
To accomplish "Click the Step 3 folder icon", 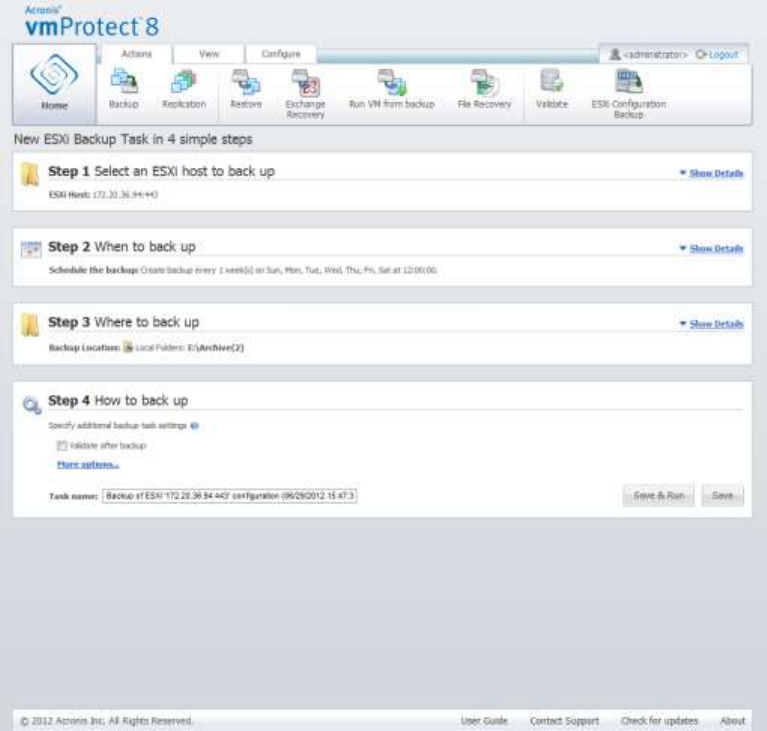I will tap(30, 325).
